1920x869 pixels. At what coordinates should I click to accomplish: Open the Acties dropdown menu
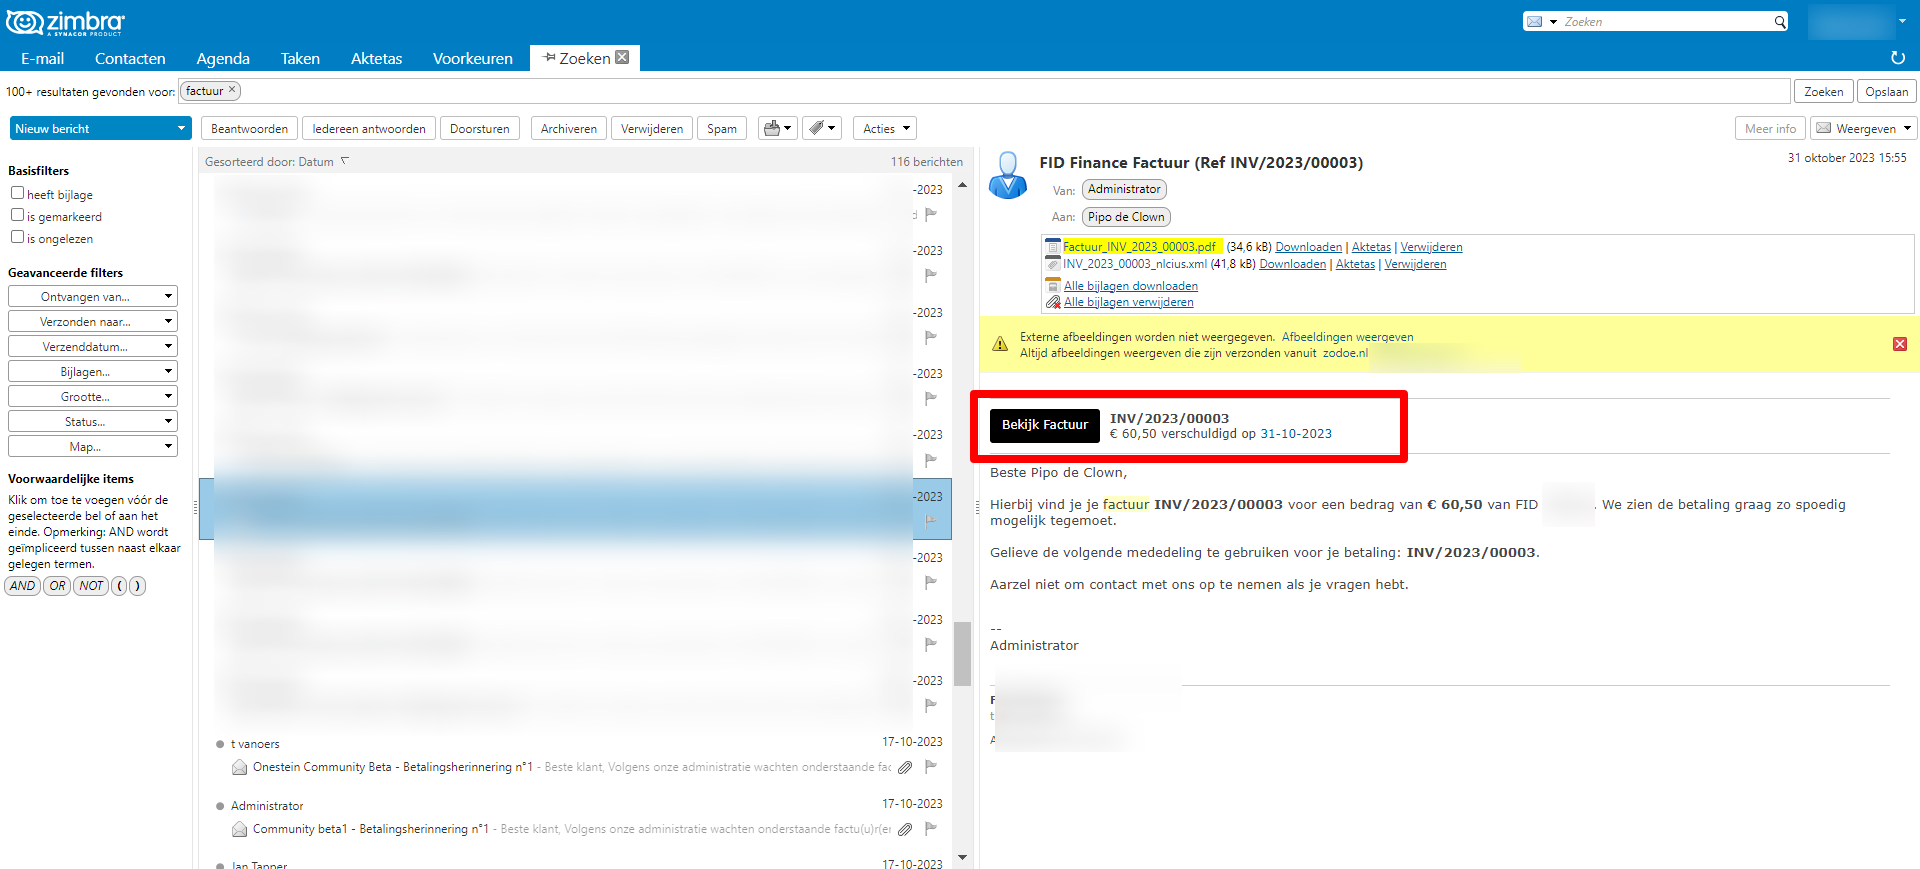[884, 128]
